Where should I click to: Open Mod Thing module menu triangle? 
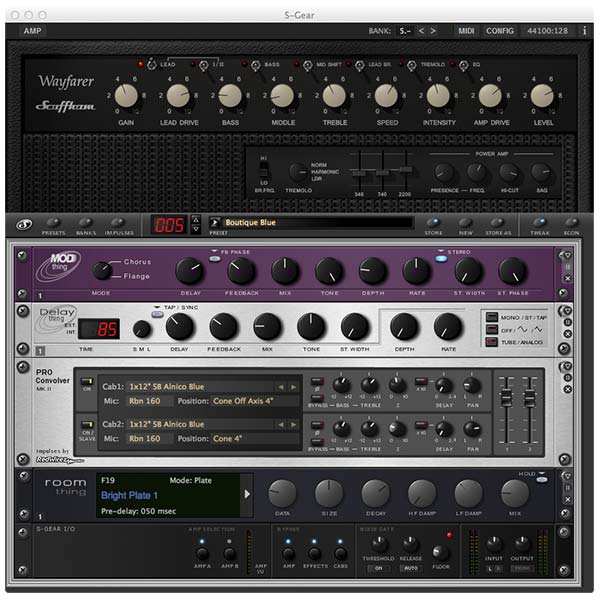566,255
